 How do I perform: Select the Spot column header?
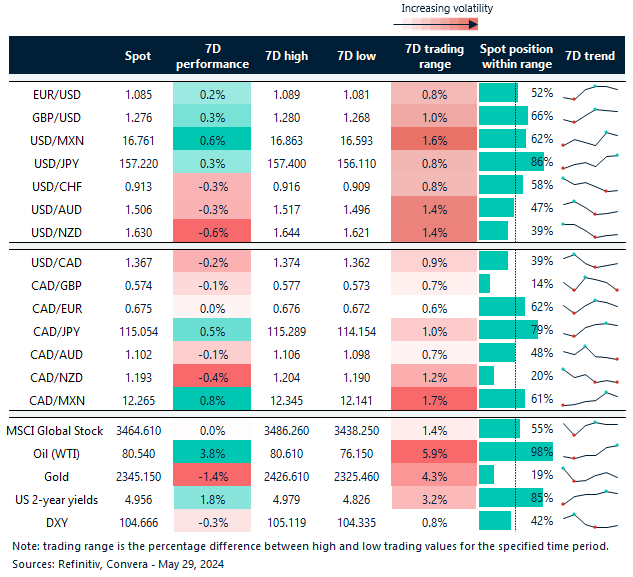tap(137, 56)
